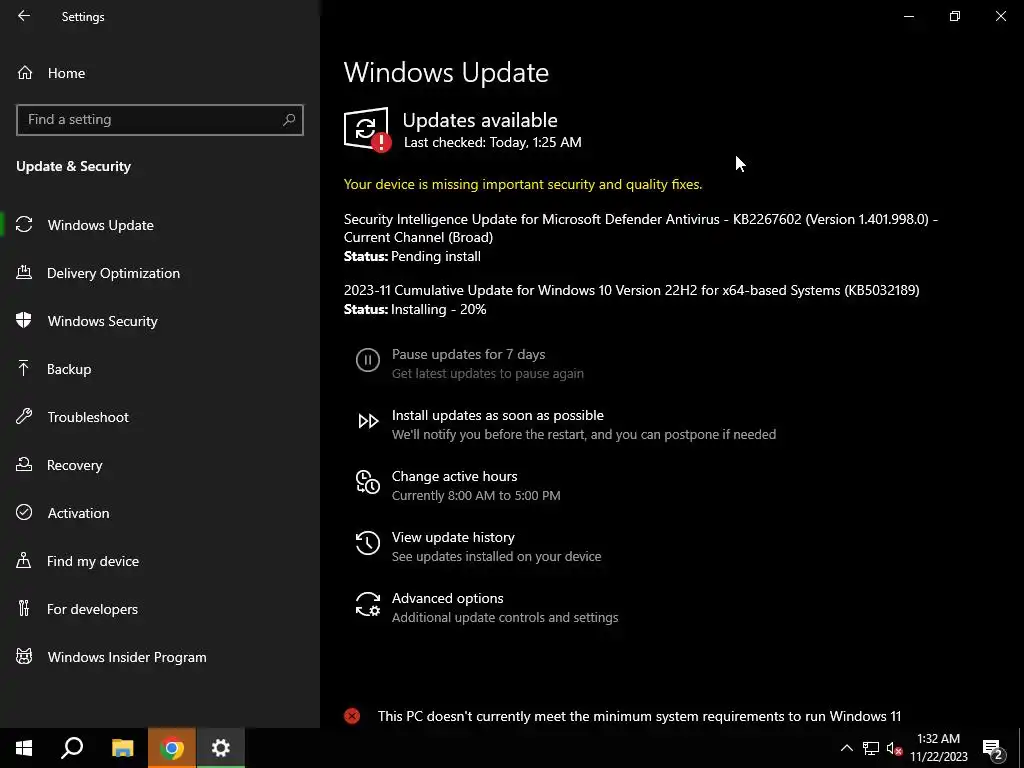The image size is (1024, 768).
Task: Open For developers settings
Action: click(160, 609)
